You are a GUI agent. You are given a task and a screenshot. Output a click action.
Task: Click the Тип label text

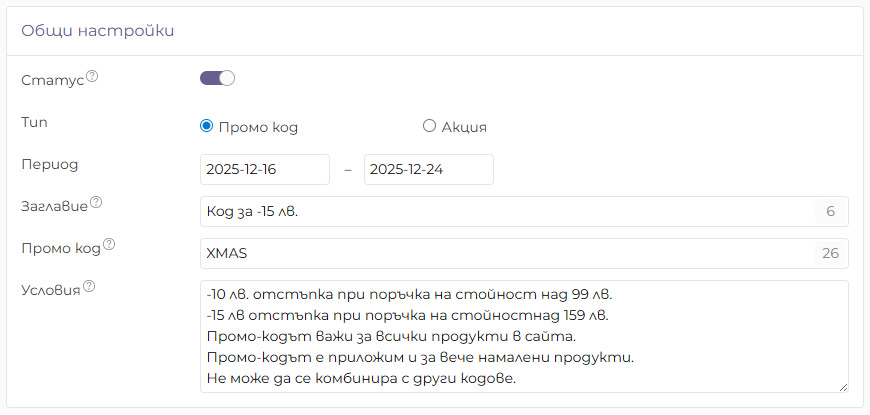[34, 121]
